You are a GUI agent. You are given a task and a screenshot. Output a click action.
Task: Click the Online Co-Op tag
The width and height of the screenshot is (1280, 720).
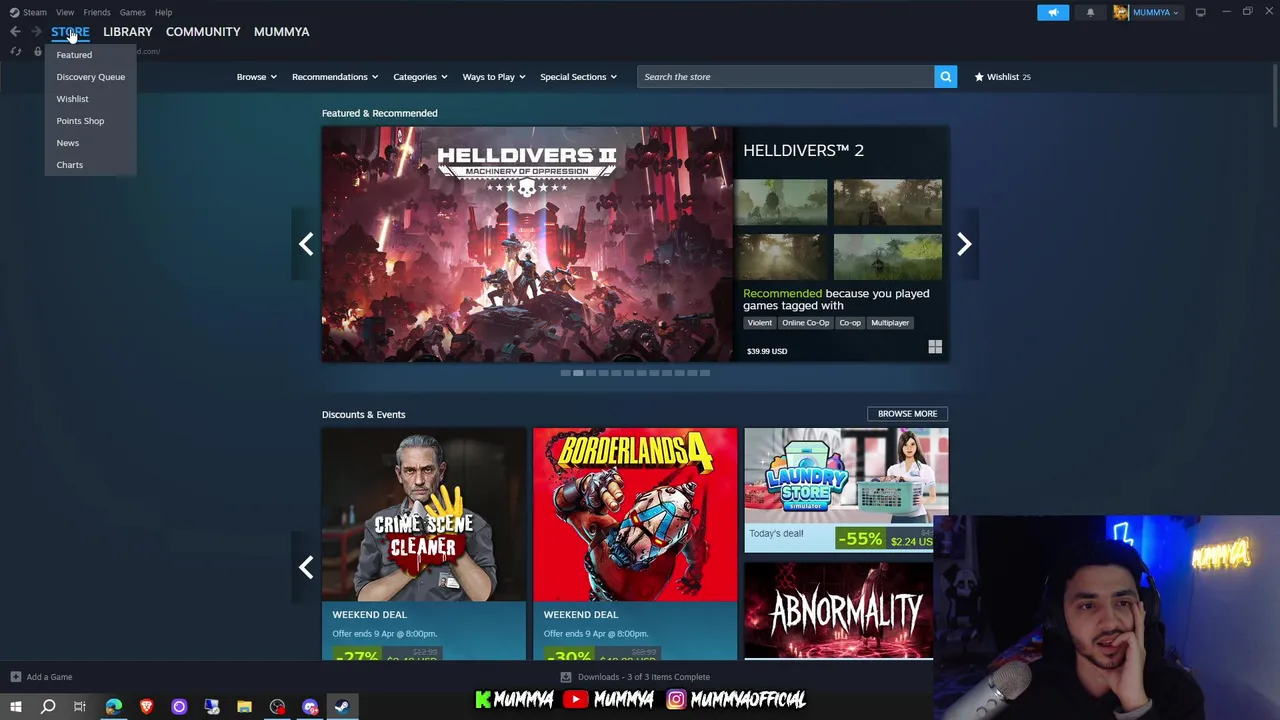click(805, 323)
